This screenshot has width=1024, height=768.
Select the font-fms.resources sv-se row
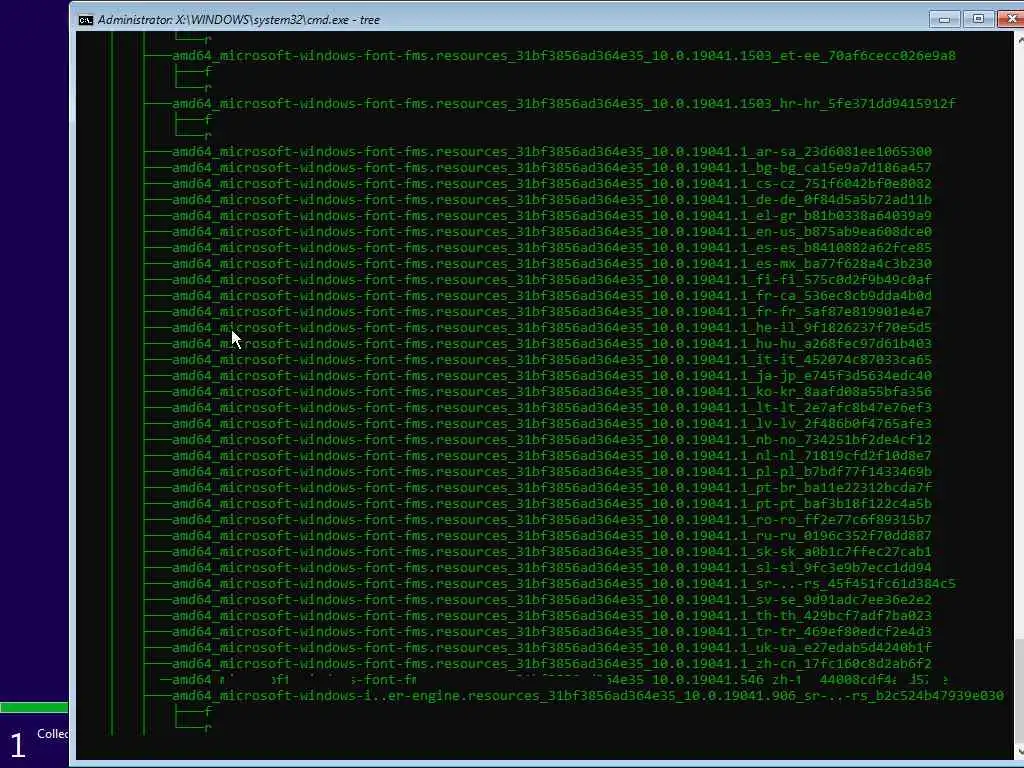[552, 600]
